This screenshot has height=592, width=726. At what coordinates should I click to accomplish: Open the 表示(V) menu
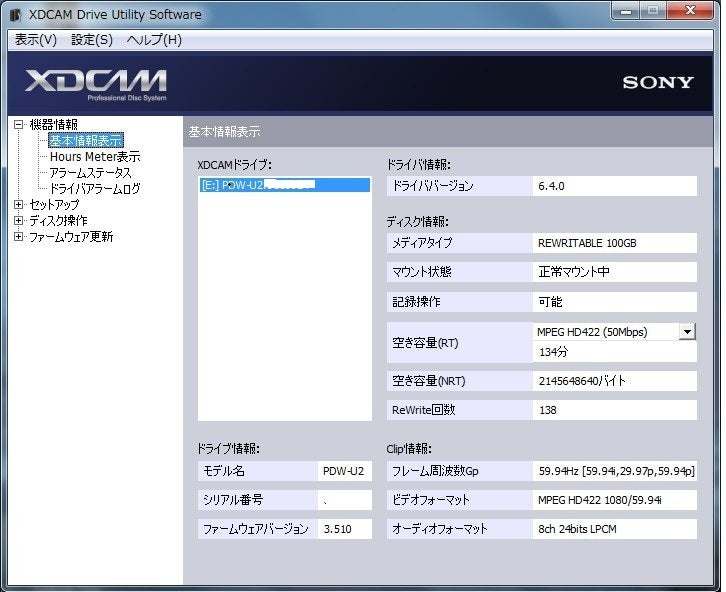click(35, 40)
